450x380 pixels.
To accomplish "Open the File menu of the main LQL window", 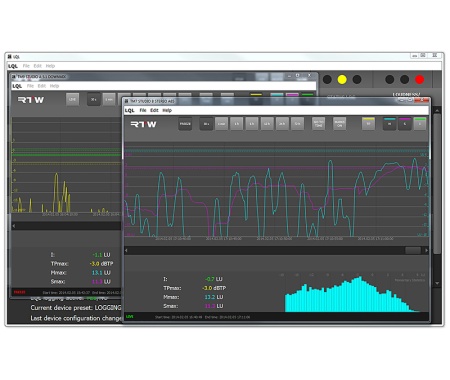I will tap(26, 66).
